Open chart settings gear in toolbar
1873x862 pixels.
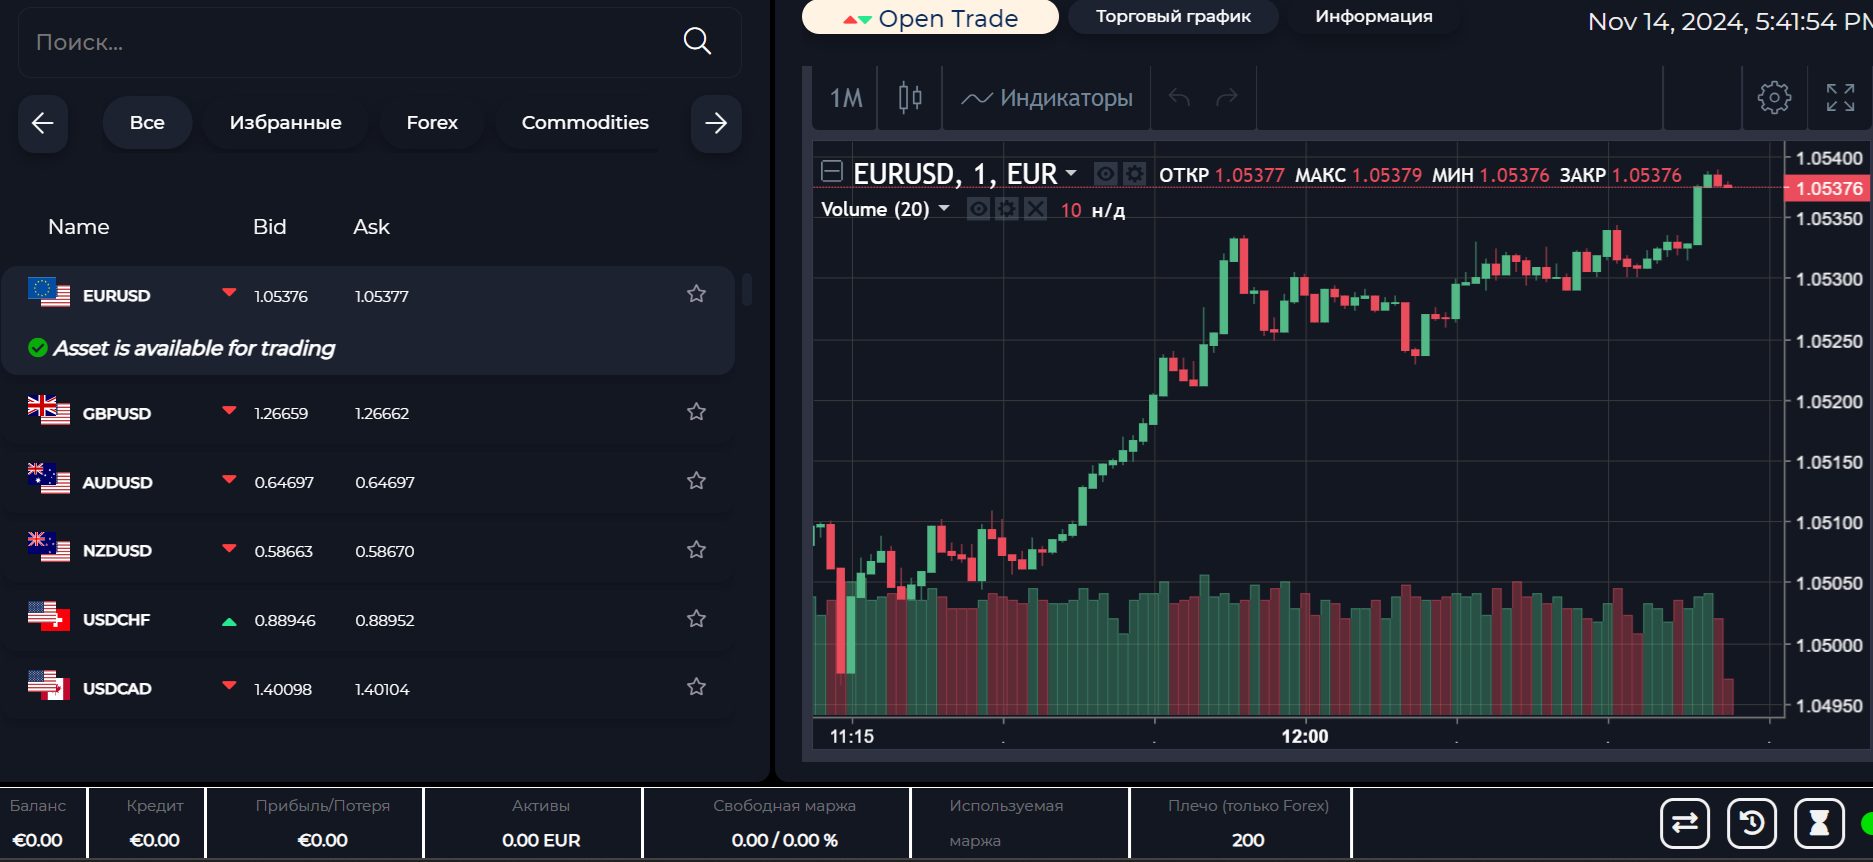click(x=1774, y=97)
